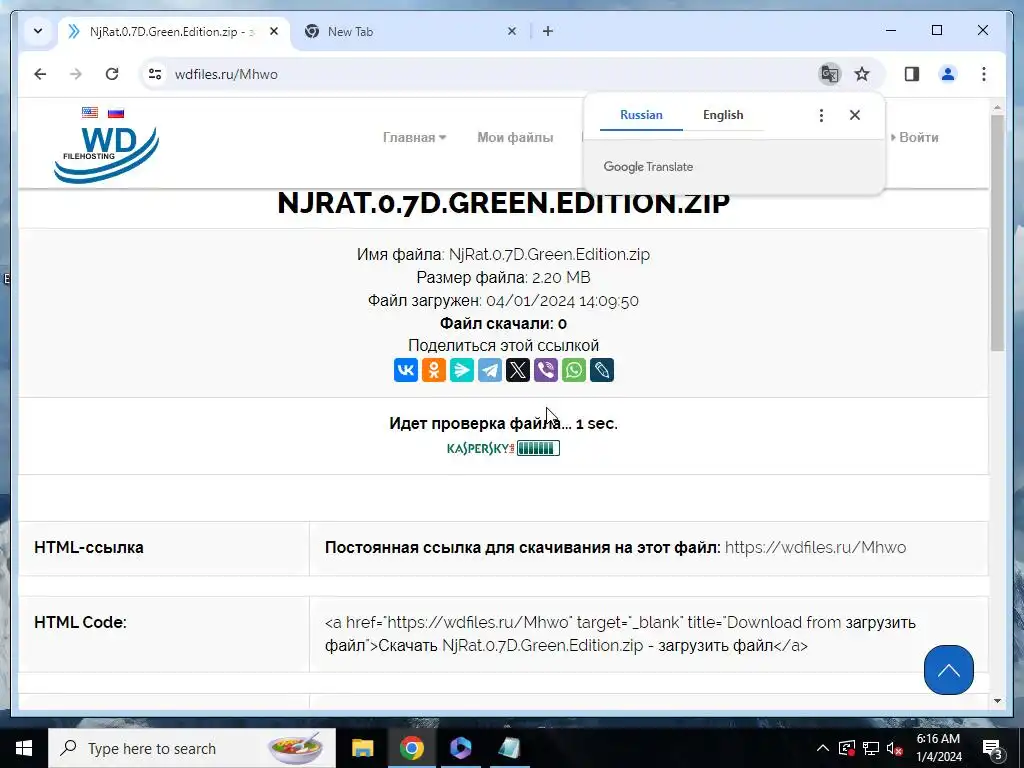Viewport: 1024px width, 768px height.
Task: Close the New Tab browser tab
Action: (512, 31)
